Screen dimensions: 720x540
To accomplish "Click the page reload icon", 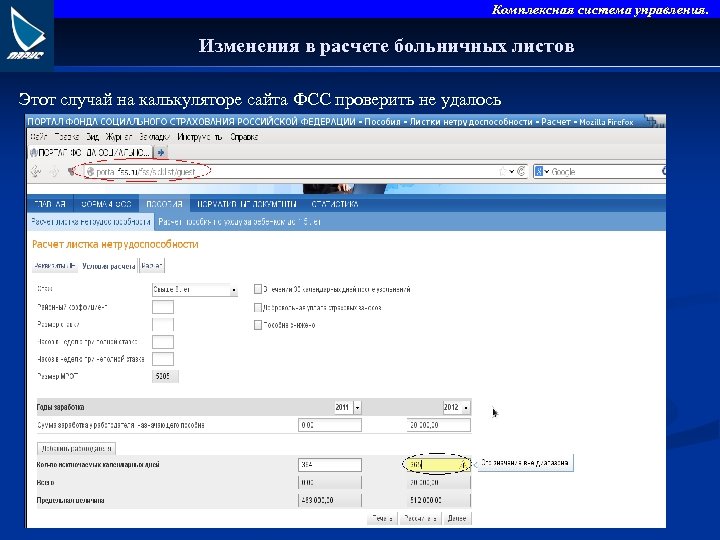I will click(521, 171).
